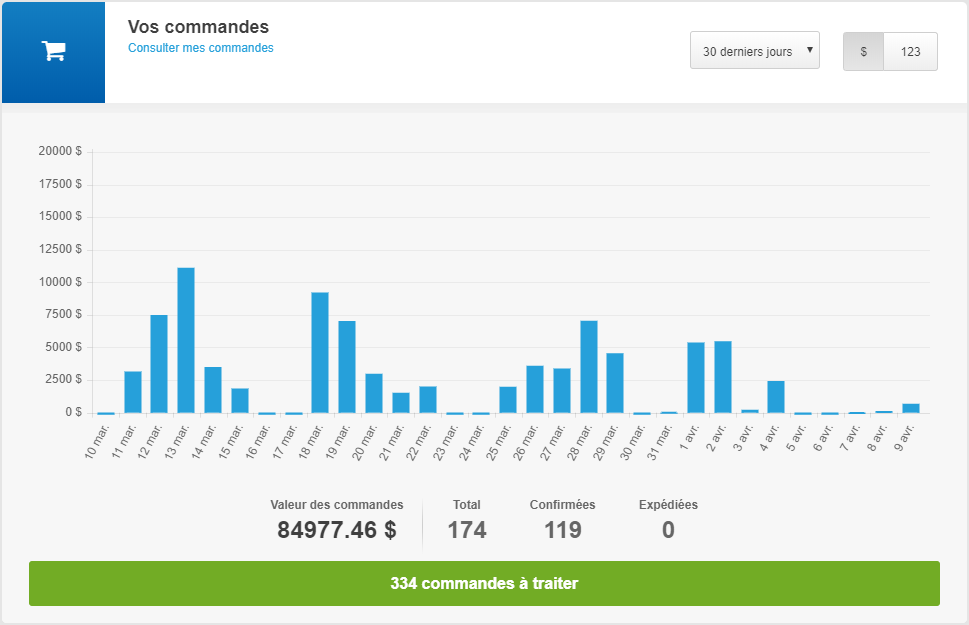969x625 pixels.
Task: Click the Total count 174
Action: coord(467,530)
